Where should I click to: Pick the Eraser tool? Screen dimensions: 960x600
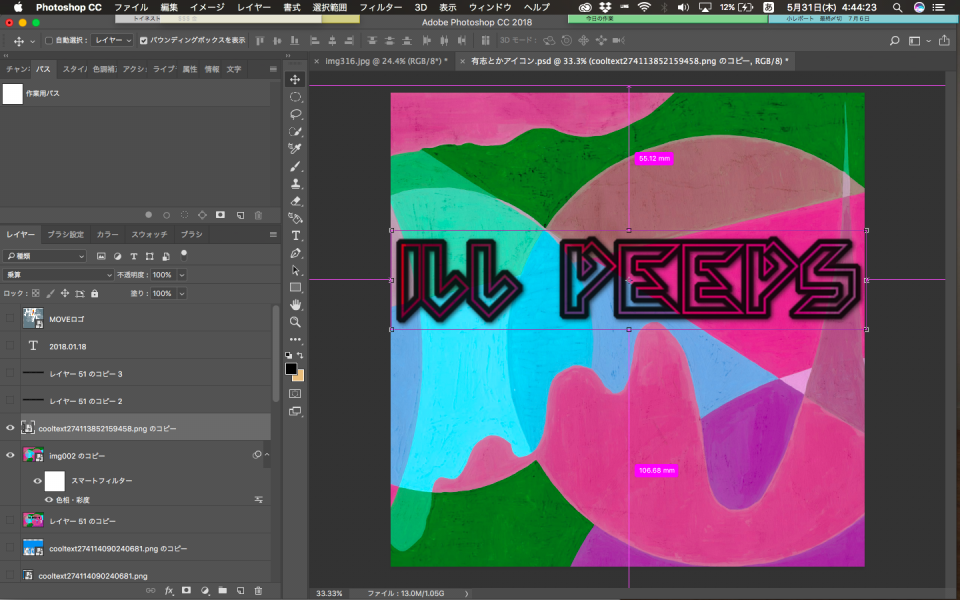(295, 200)
